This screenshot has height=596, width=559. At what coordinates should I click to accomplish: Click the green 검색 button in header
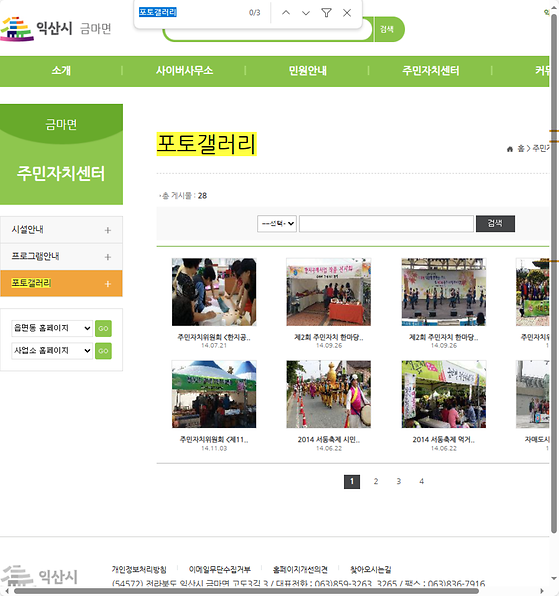coord(388,29)
